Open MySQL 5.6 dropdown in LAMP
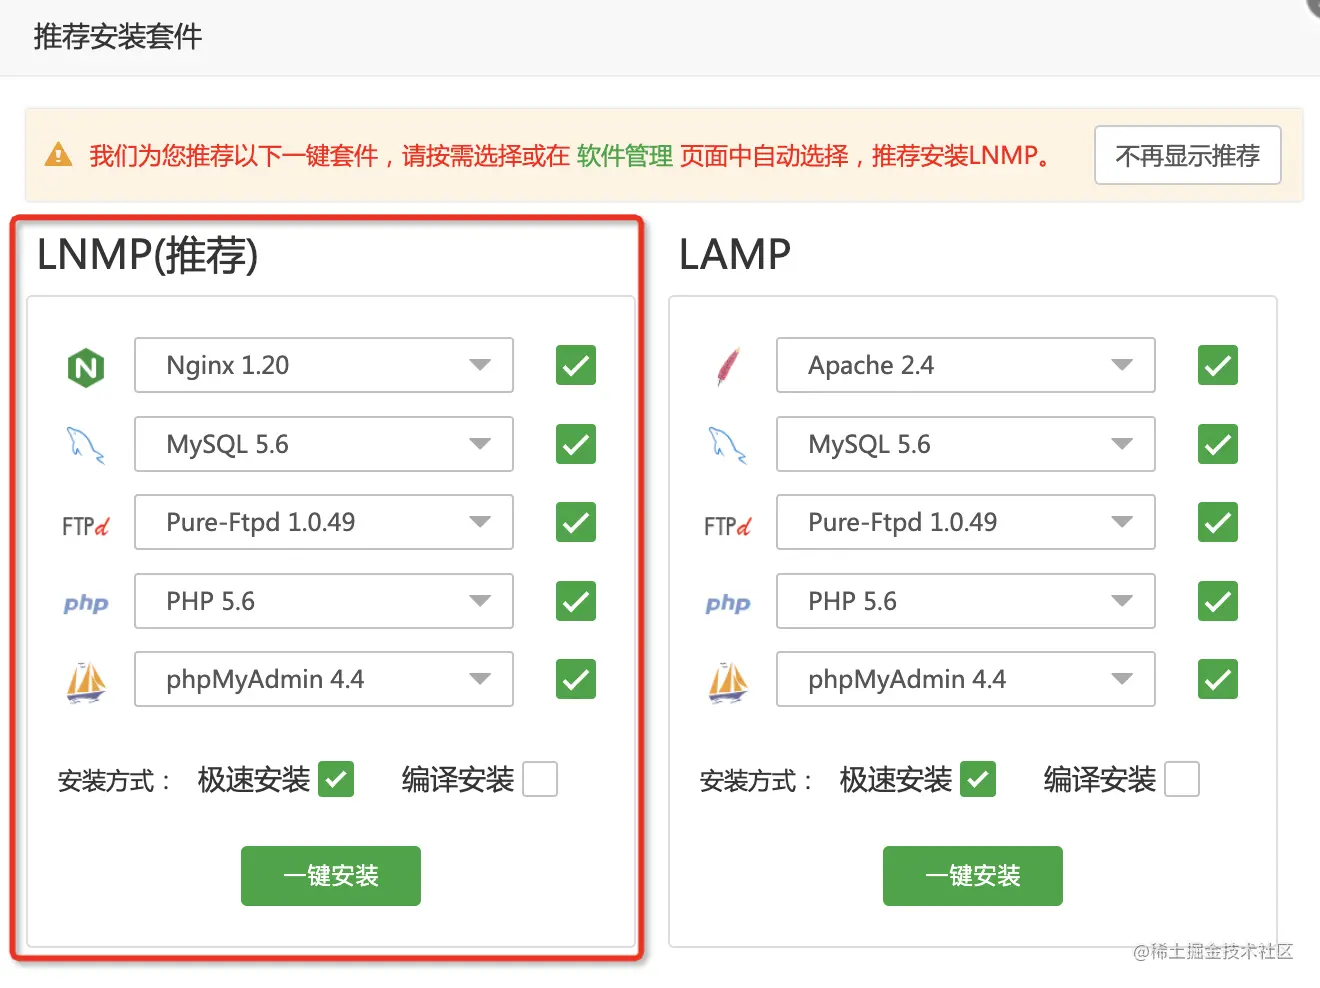Viewport: 1320px width, 988px height. [966, 444]
